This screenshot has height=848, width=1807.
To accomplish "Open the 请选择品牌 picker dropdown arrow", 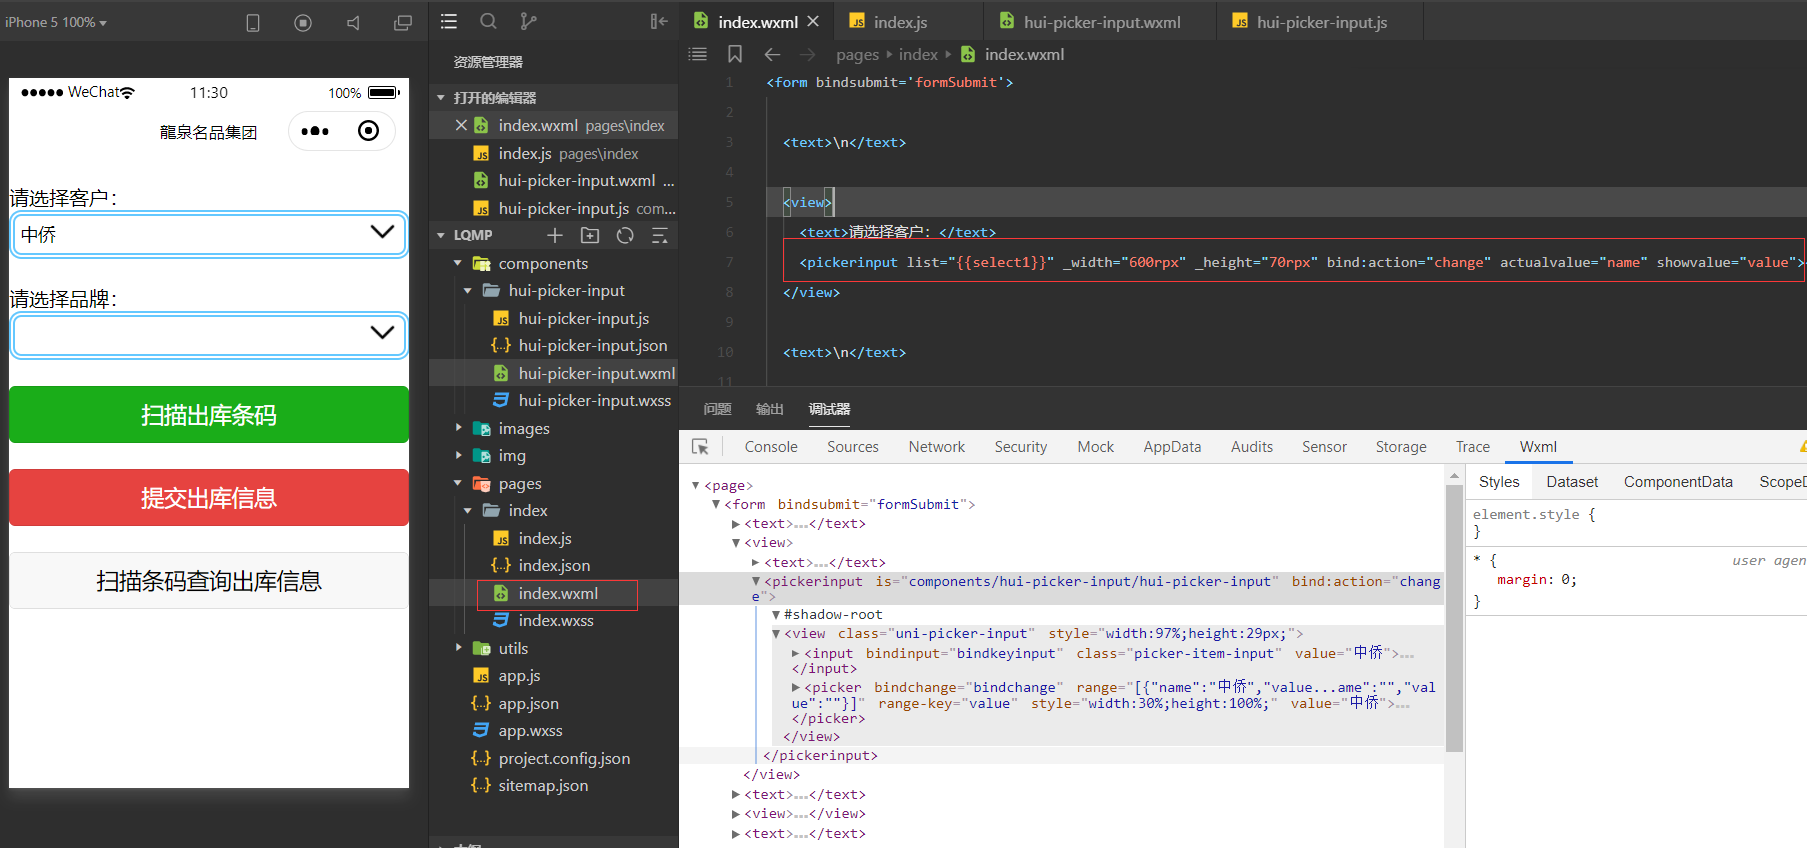I will [382, 333].
